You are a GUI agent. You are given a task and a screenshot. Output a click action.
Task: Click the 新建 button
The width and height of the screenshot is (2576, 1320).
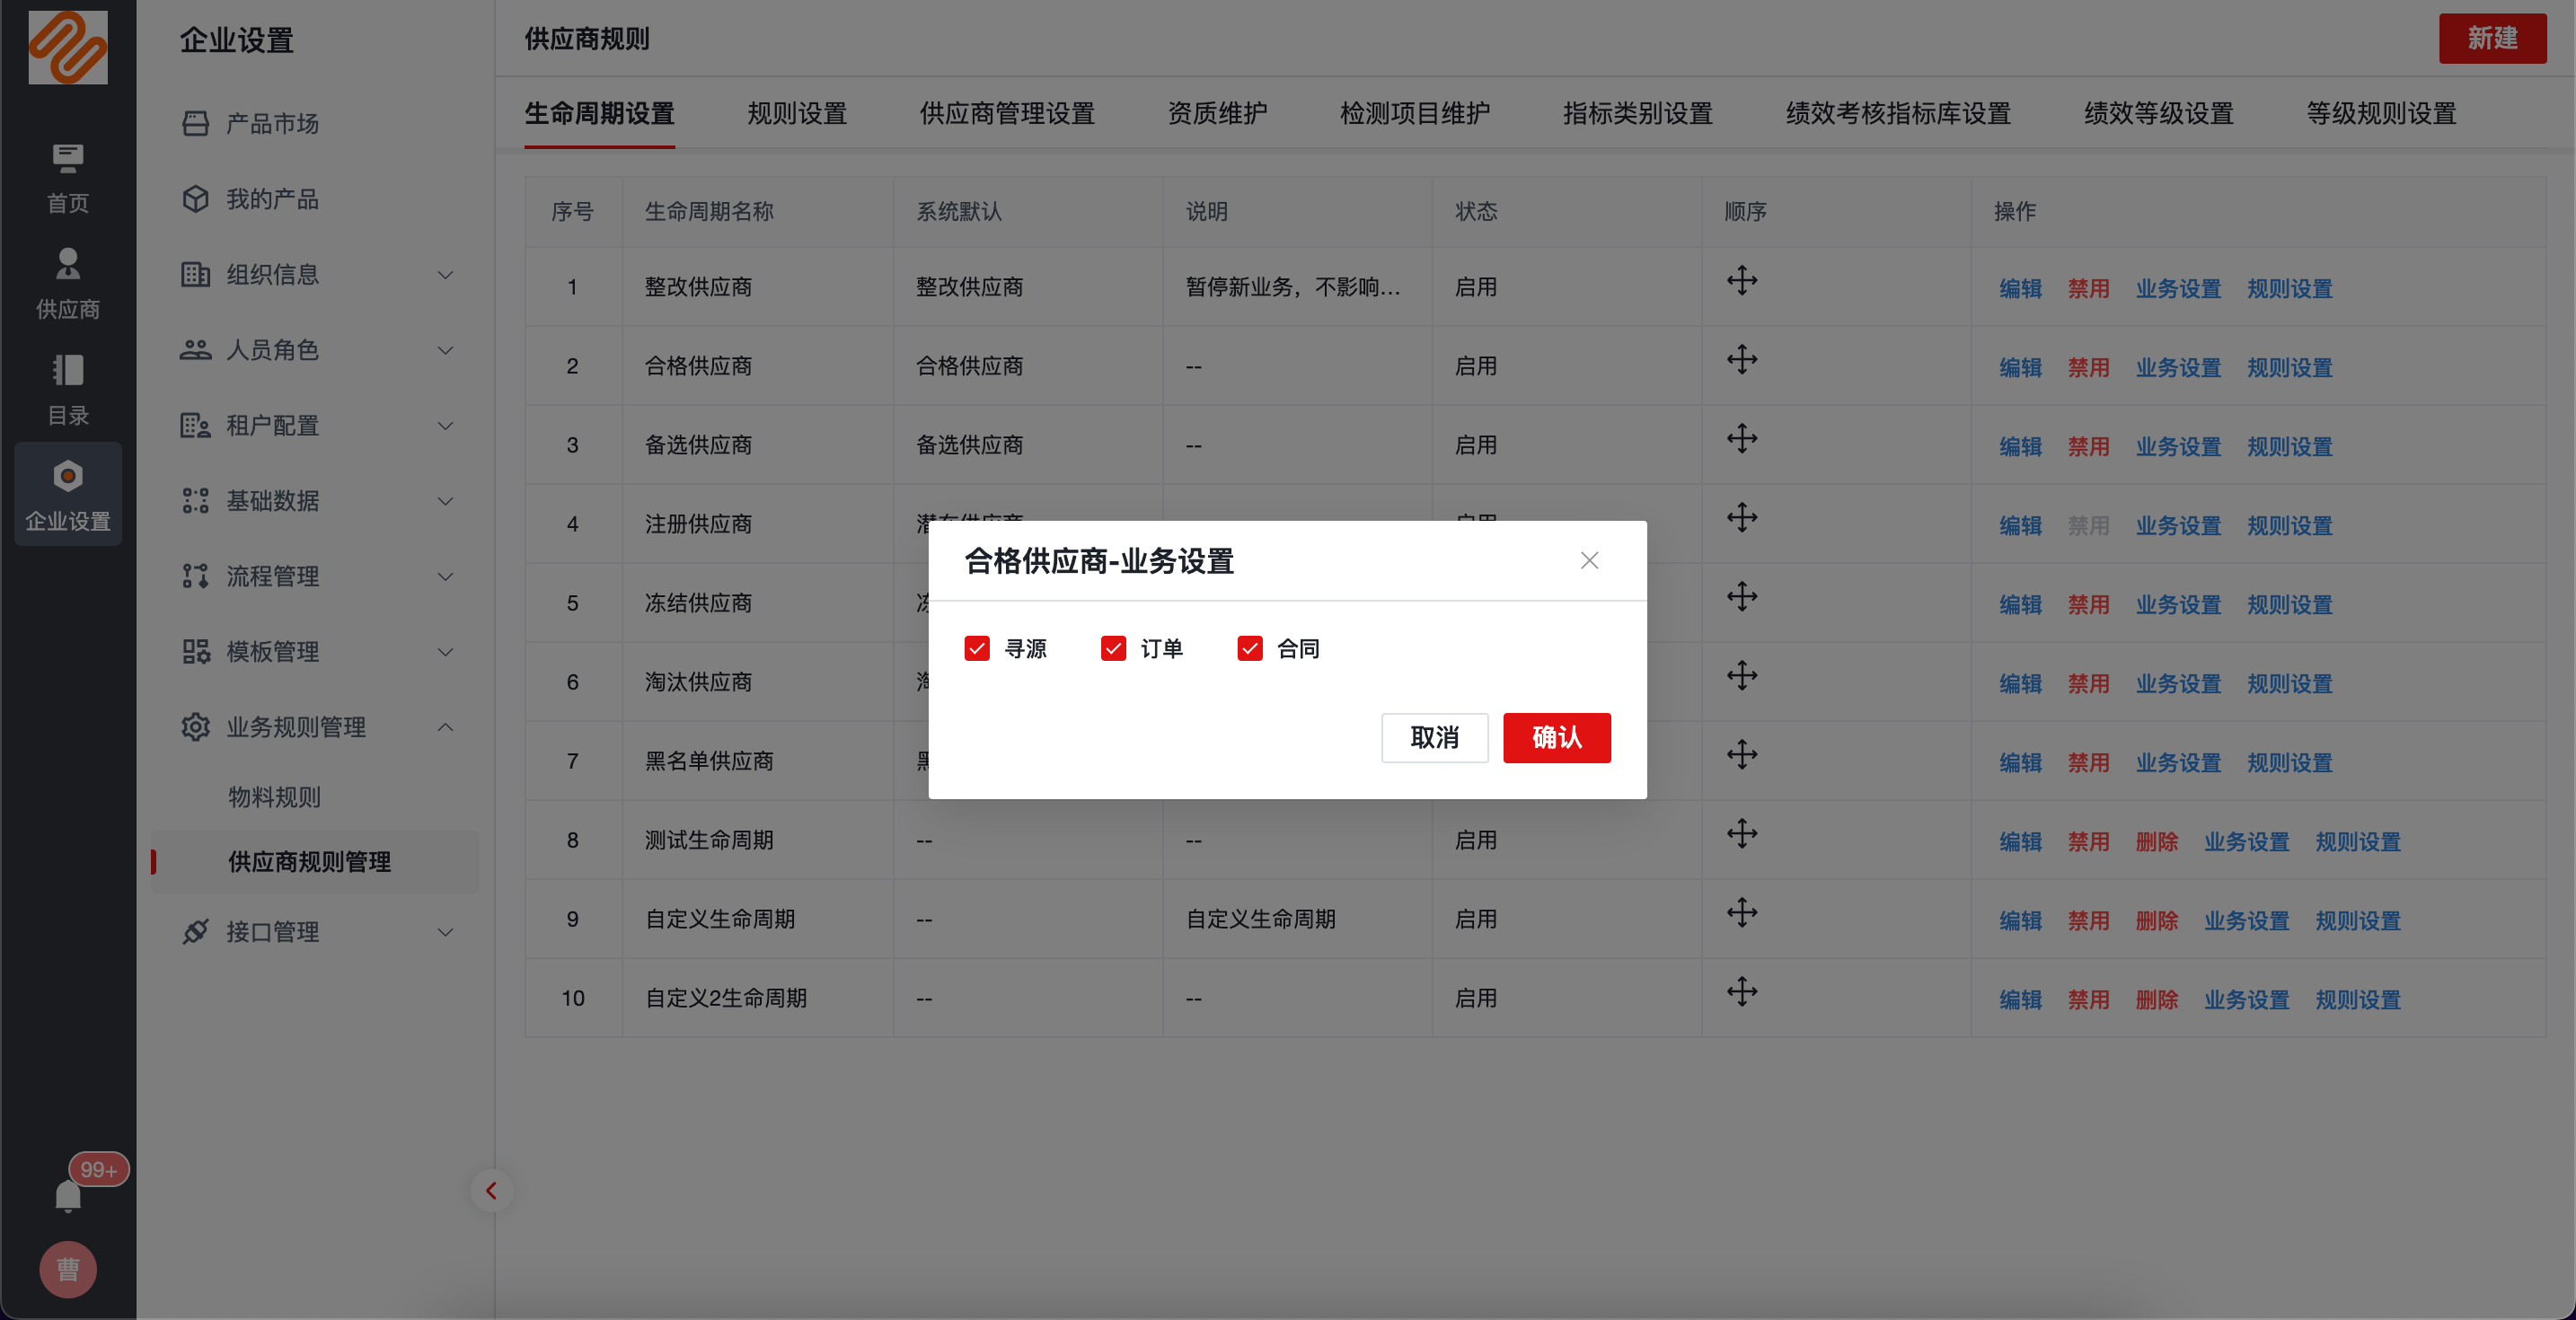coord(2492,38)
